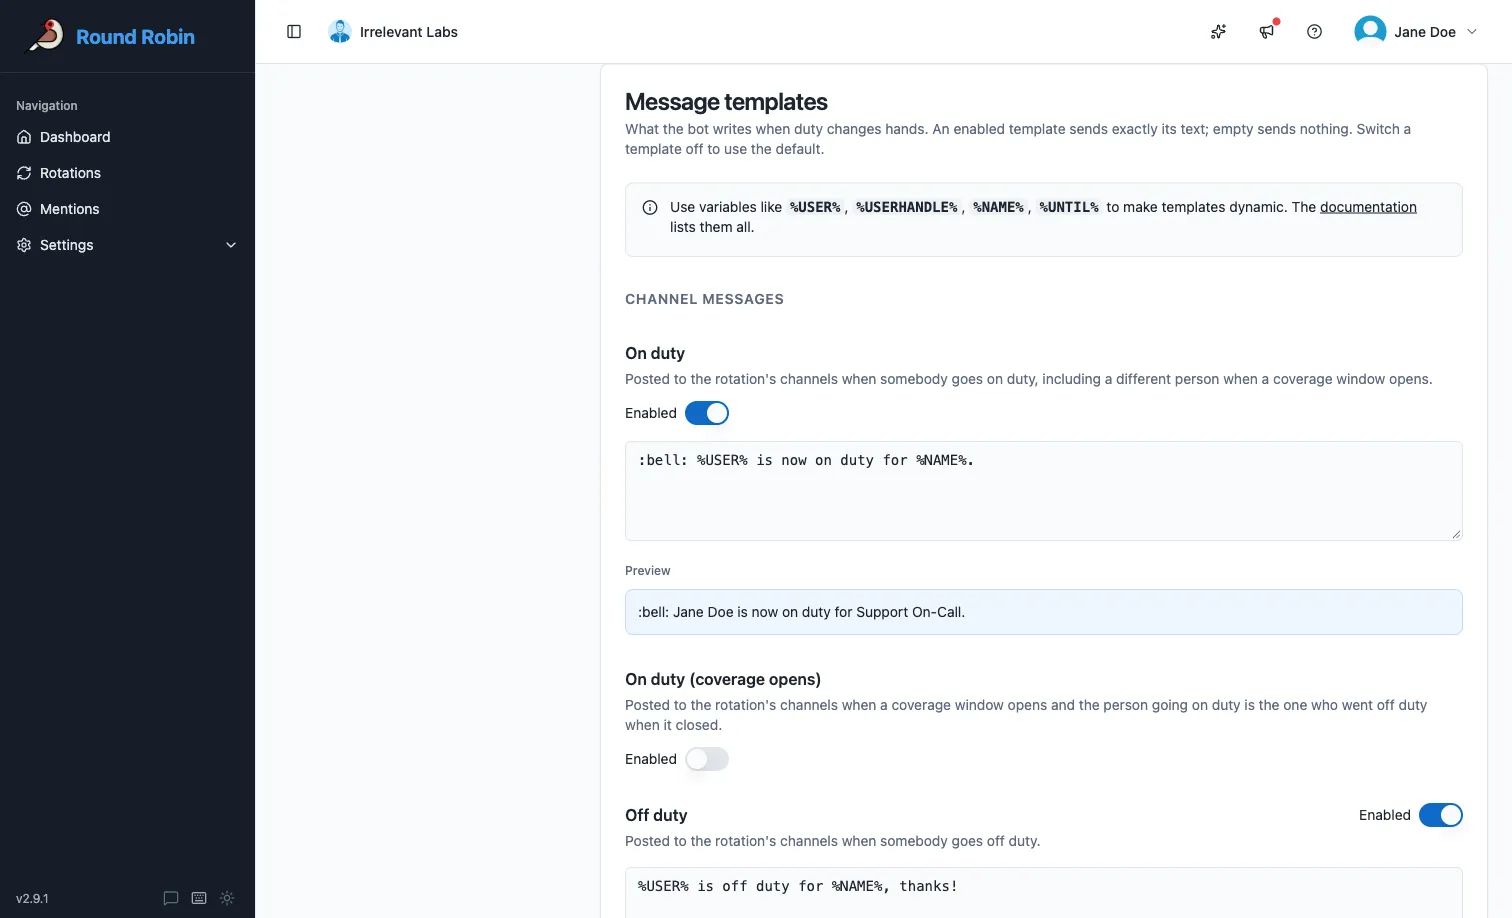Click the Navigation sidebar label

[47, 106]
